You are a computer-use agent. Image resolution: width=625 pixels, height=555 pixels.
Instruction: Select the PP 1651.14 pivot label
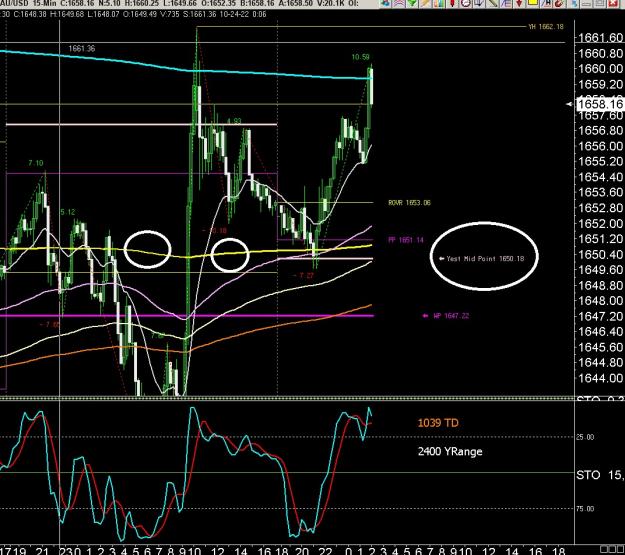coord(406,240)
